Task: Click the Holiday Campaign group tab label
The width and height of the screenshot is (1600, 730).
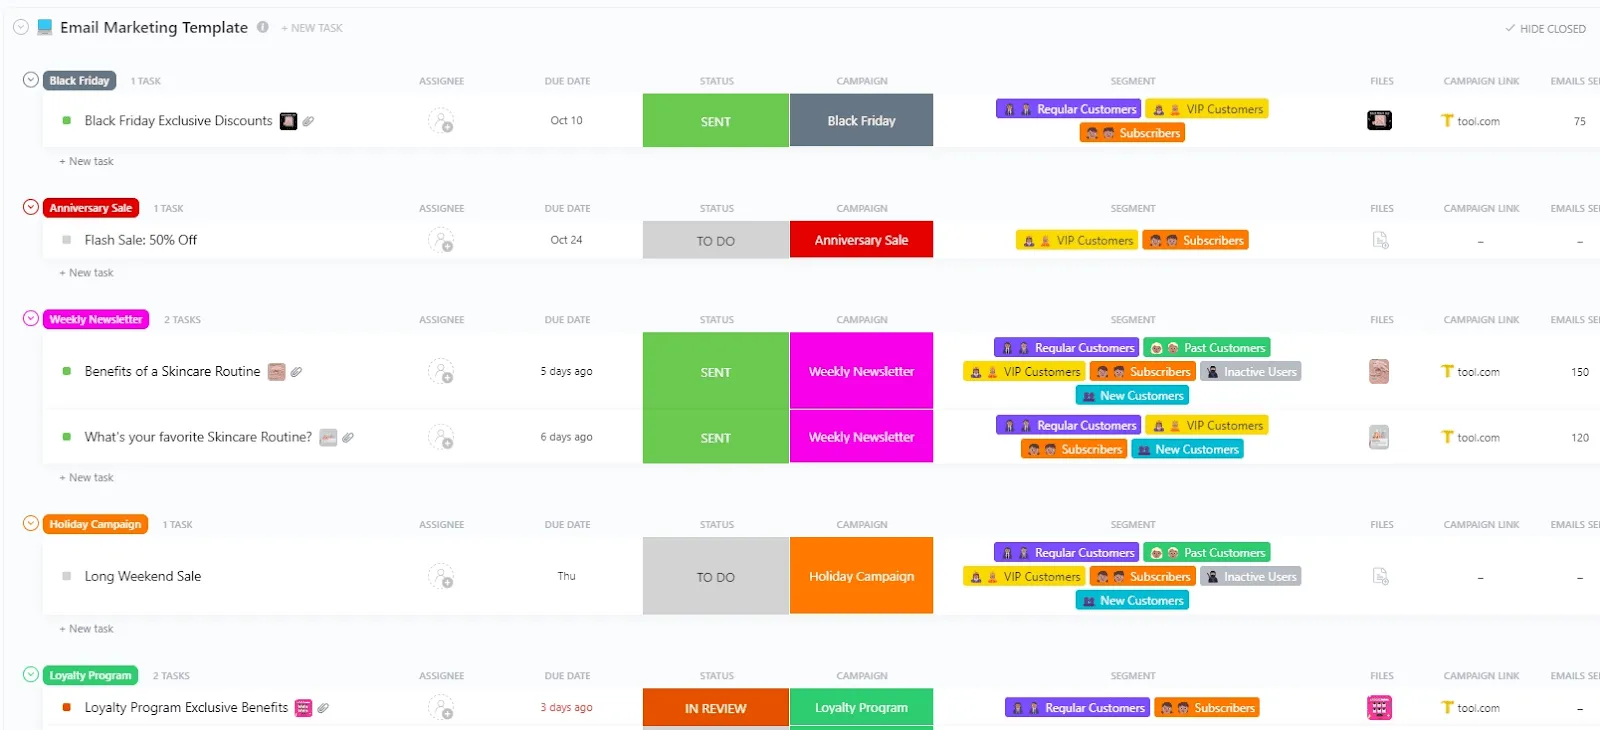Action: click(x=95, y=524)
